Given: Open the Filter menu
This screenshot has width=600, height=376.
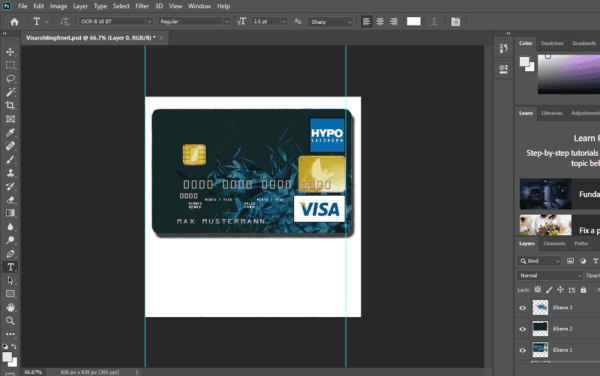Looking at the screenshot, I should coord(142,6).
